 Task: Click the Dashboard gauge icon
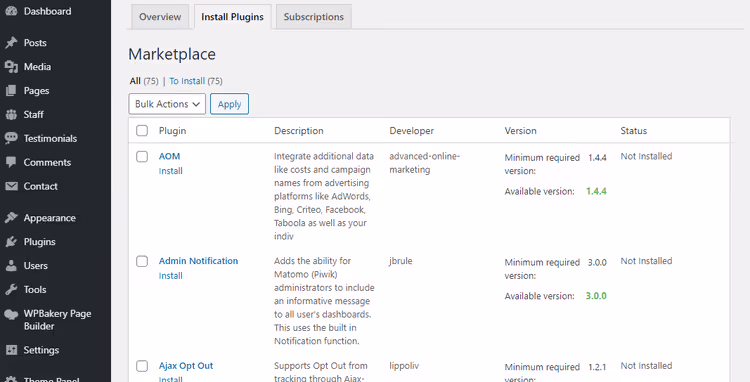[x=11, y=11]
